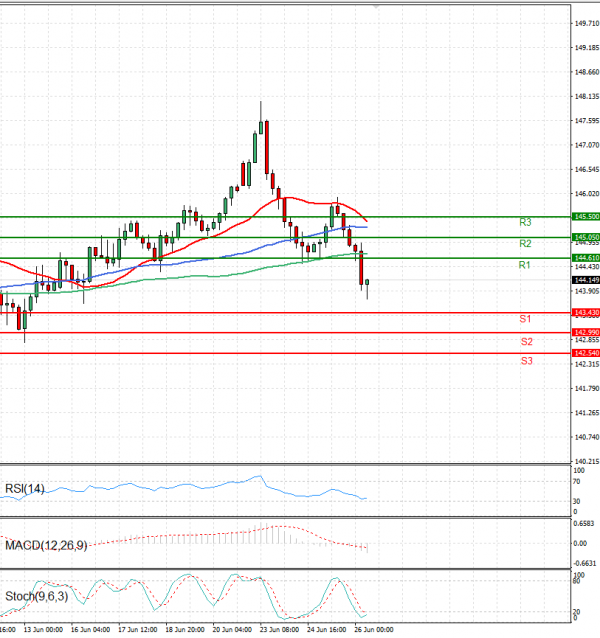Click the 142.990 red price tag
This screenshot has height=638, width=600.
(585, 332)
